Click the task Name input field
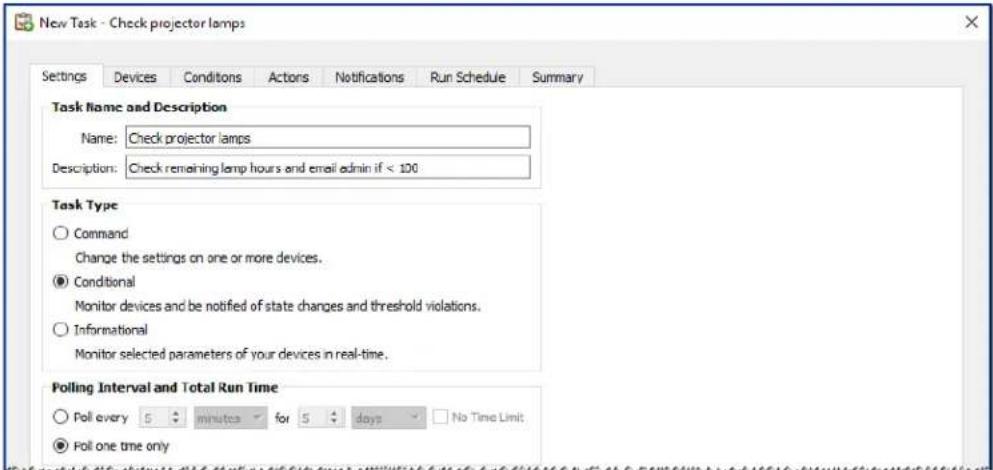This screenshot has width=993, height=470. point(327,138)
